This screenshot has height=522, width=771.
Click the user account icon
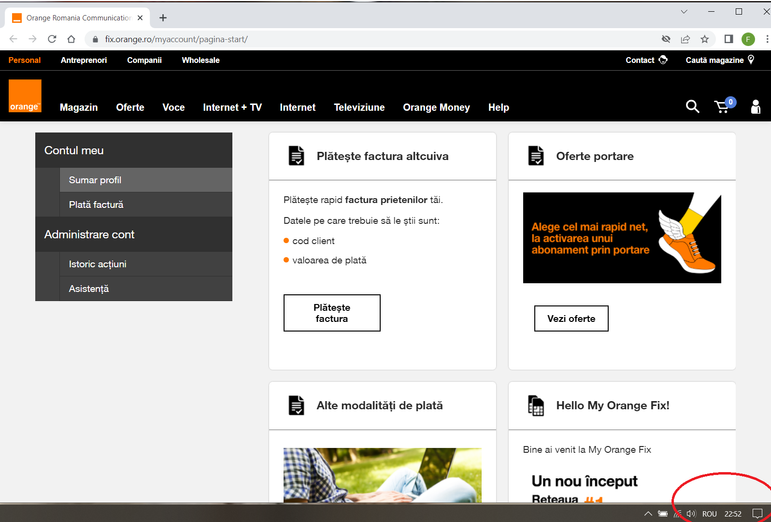pos(755,107)
